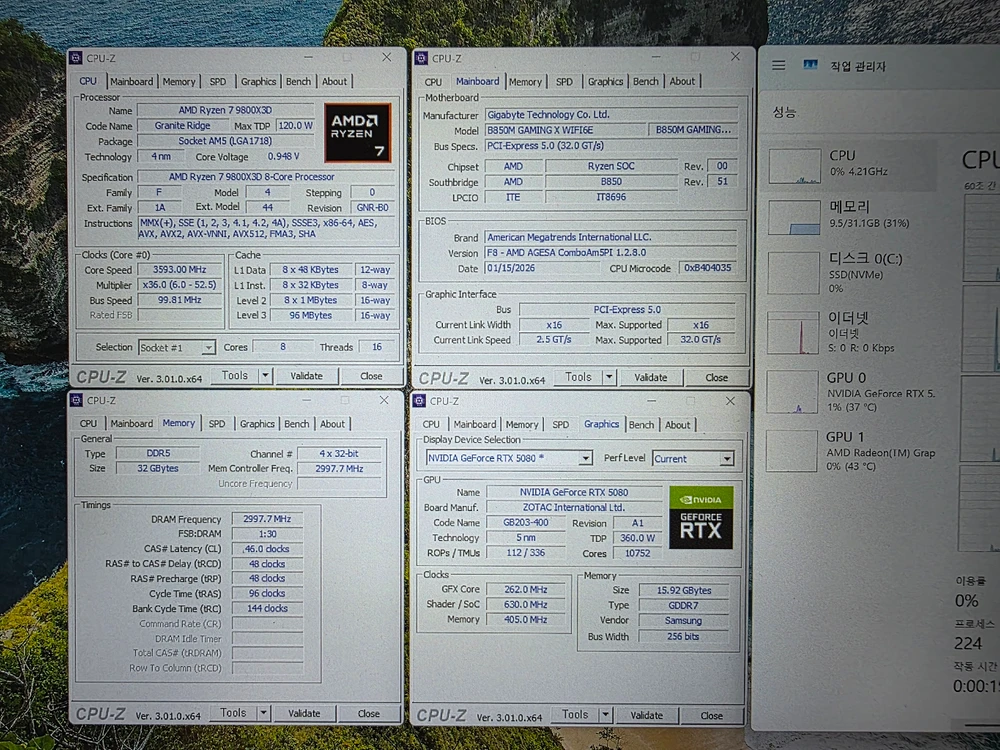Click Close button in the Mainboard window
Image resolution: width=1000 pixels, height=750 pixels.
point(716,378)
